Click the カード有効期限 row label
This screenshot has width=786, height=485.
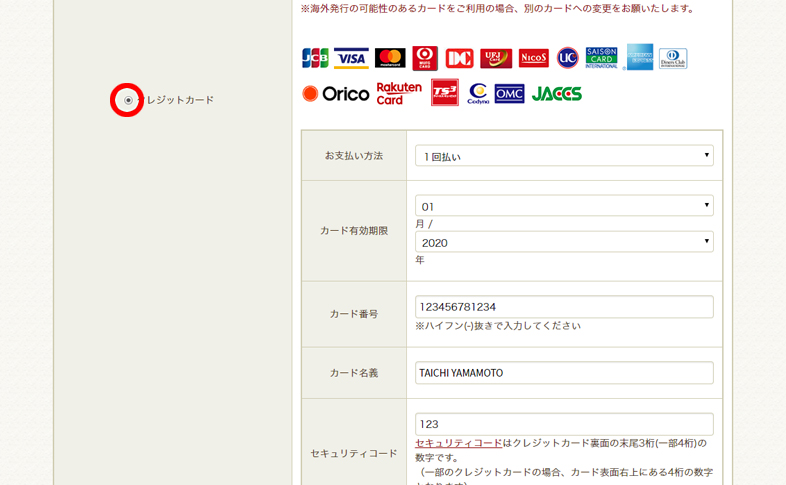[x=354, y=231]
